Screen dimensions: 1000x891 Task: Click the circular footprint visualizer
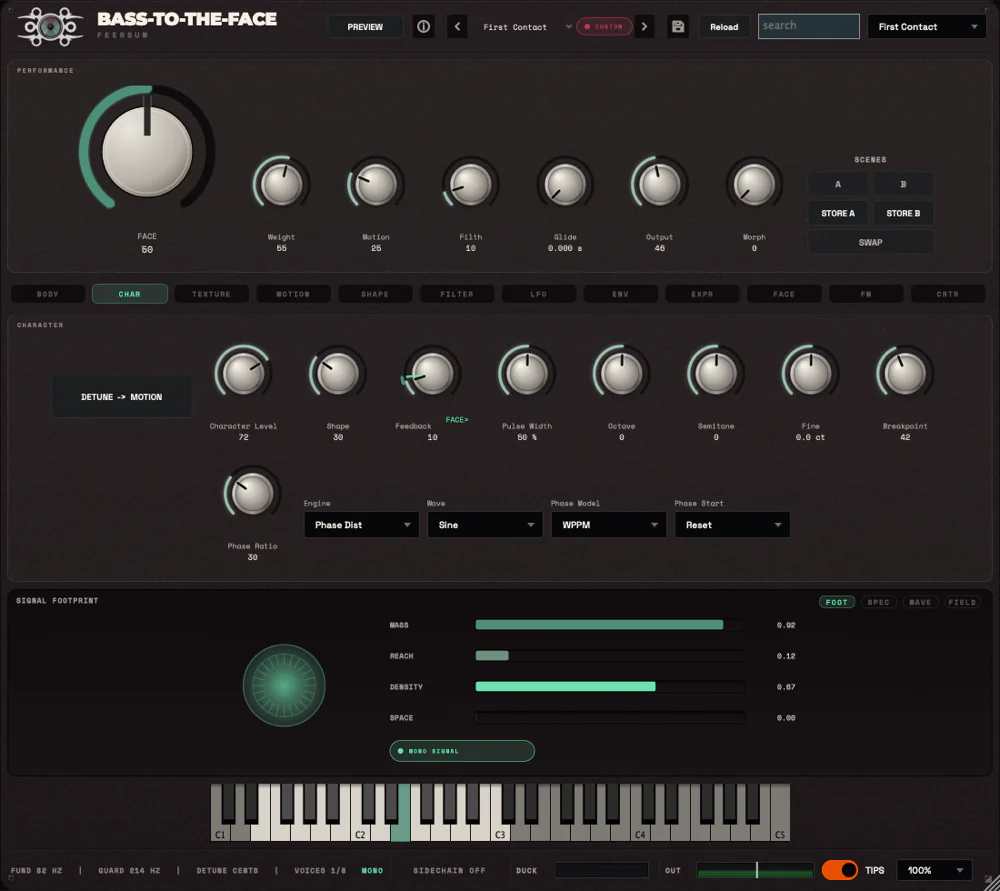284,686
